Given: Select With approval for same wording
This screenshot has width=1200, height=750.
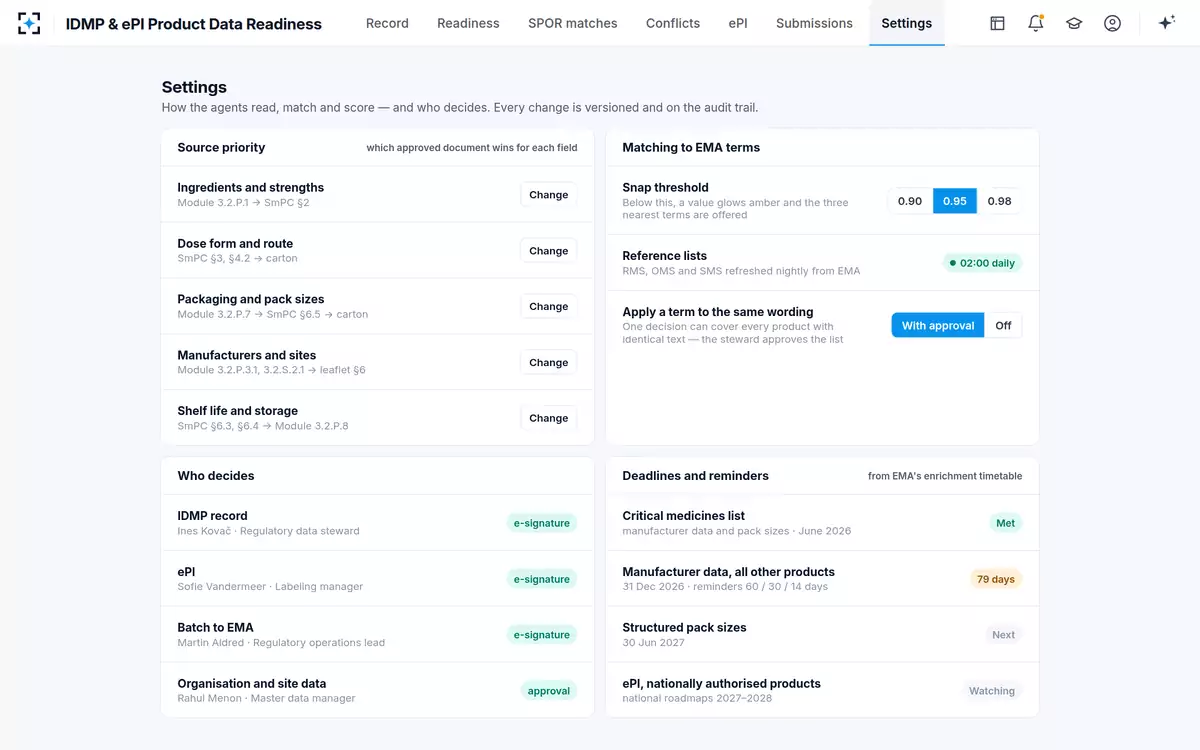Looking at the screenshot, I should (938, 325).
